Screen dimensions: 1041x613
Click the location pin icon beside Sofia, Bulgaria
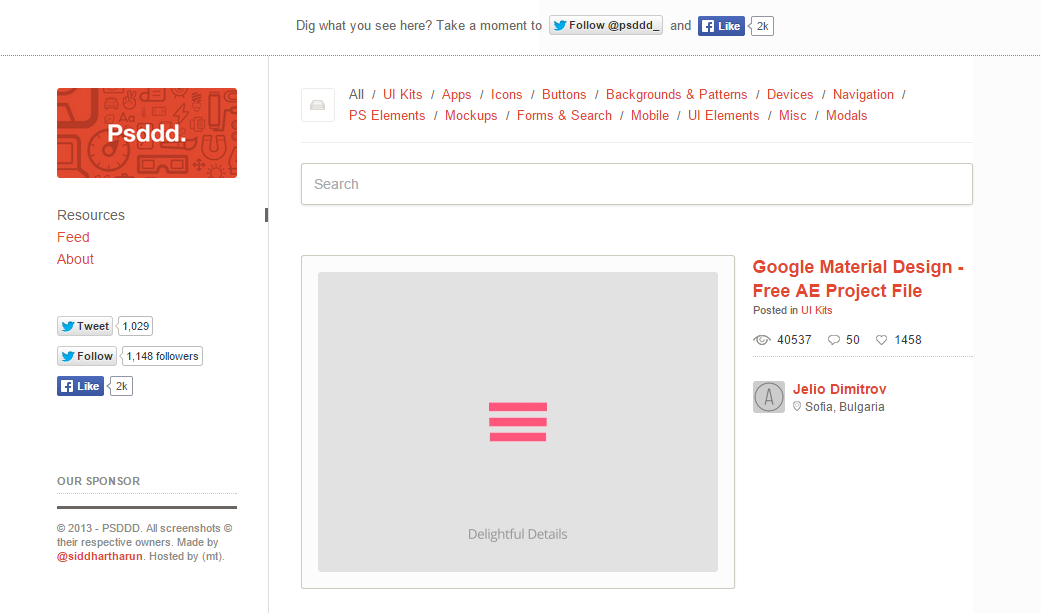click(797, 406)
